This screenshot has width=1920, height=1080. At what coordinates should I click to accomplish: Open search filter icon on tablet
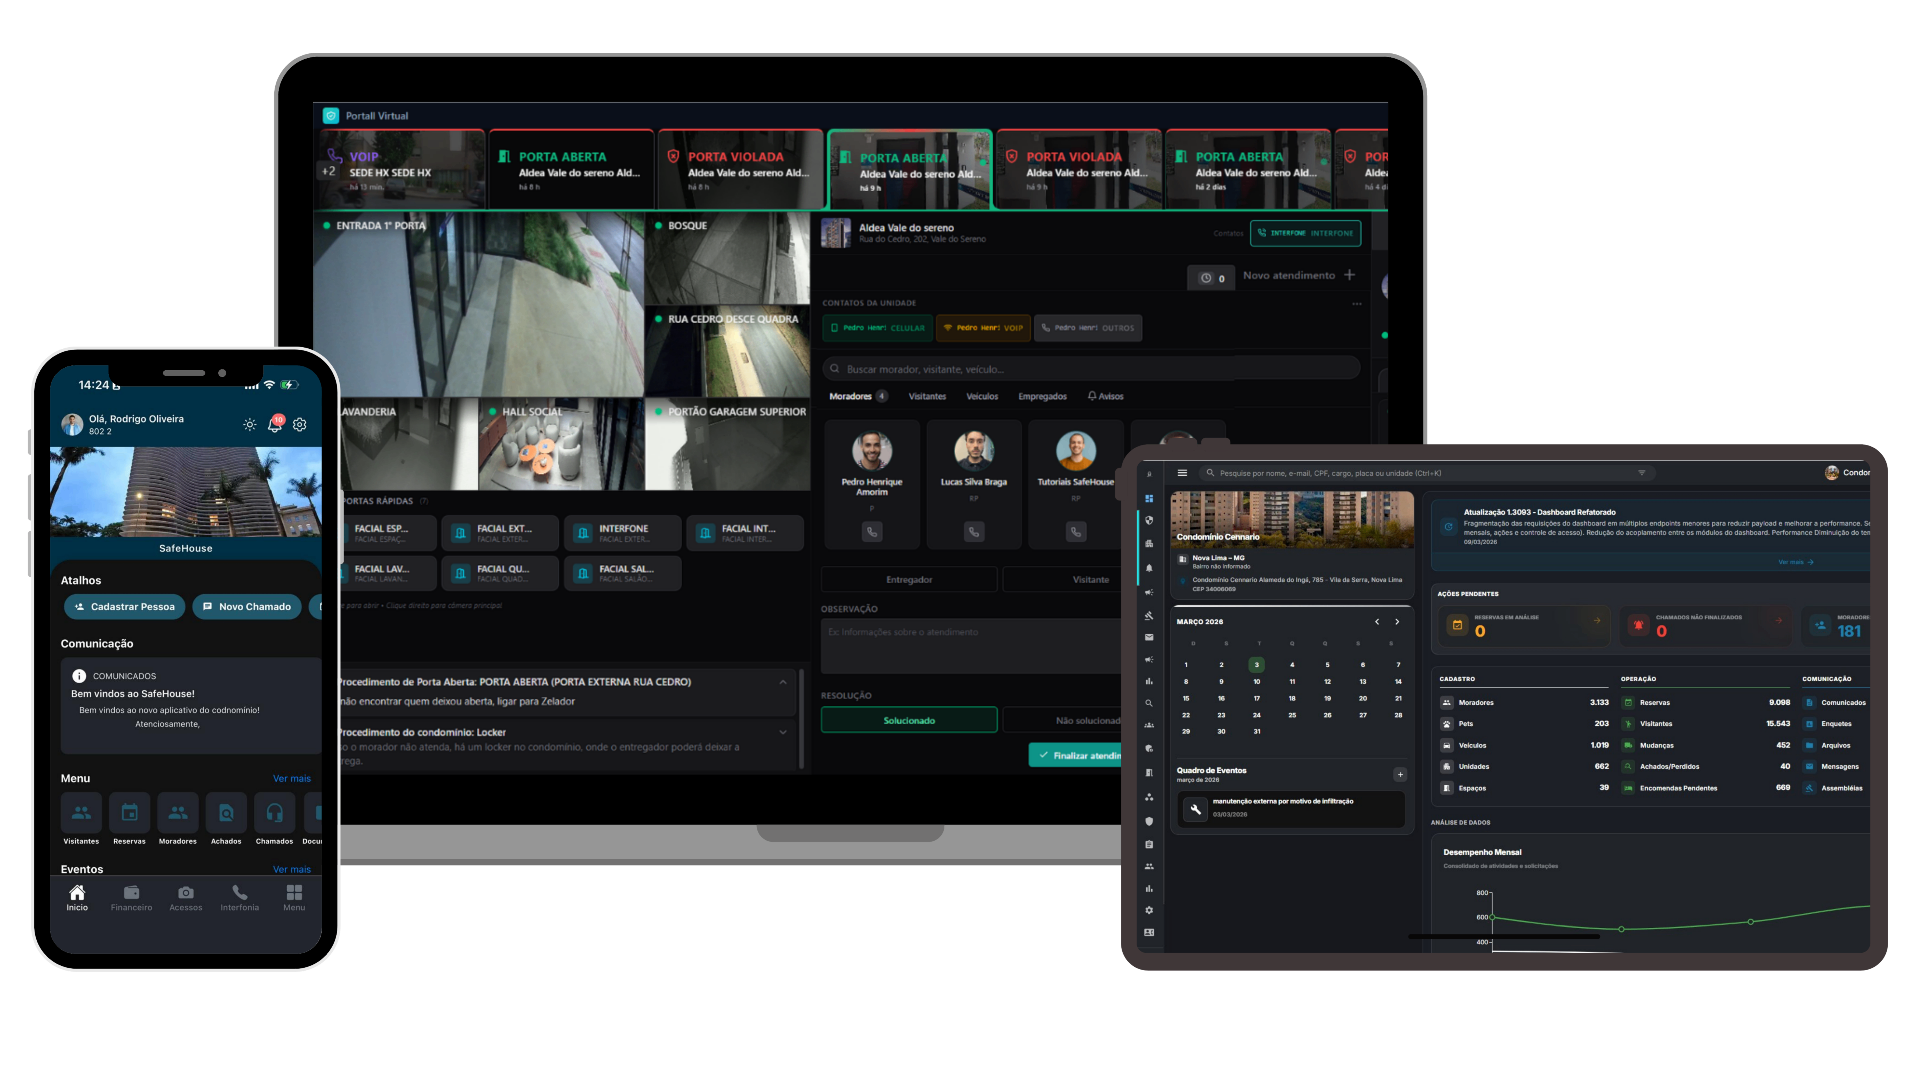(x=1641, y=473)
